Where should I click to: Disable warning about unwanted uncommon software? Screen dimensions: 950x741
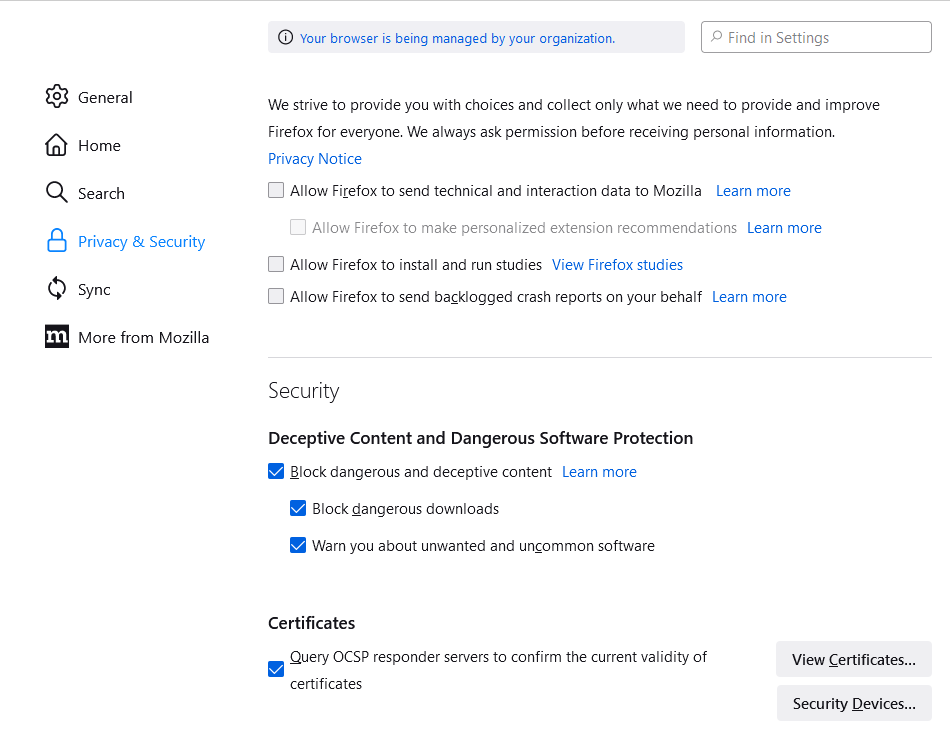coord(298,545)
